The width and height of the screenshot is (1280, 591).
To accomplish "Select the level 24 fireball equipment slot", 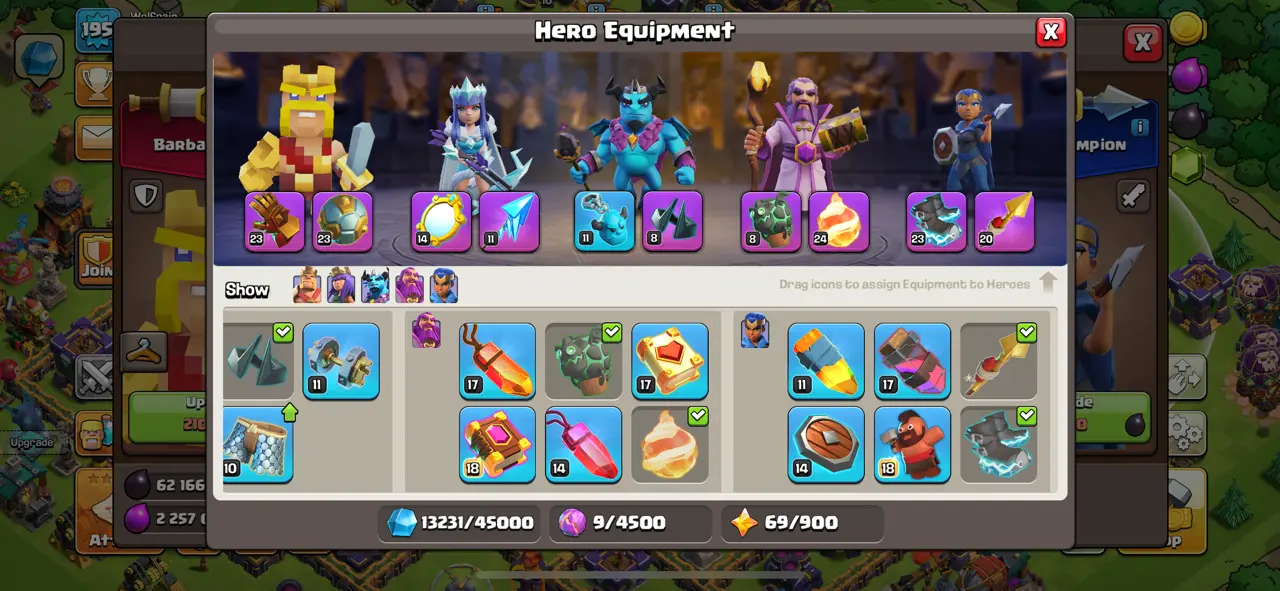I will coord(838,221).
